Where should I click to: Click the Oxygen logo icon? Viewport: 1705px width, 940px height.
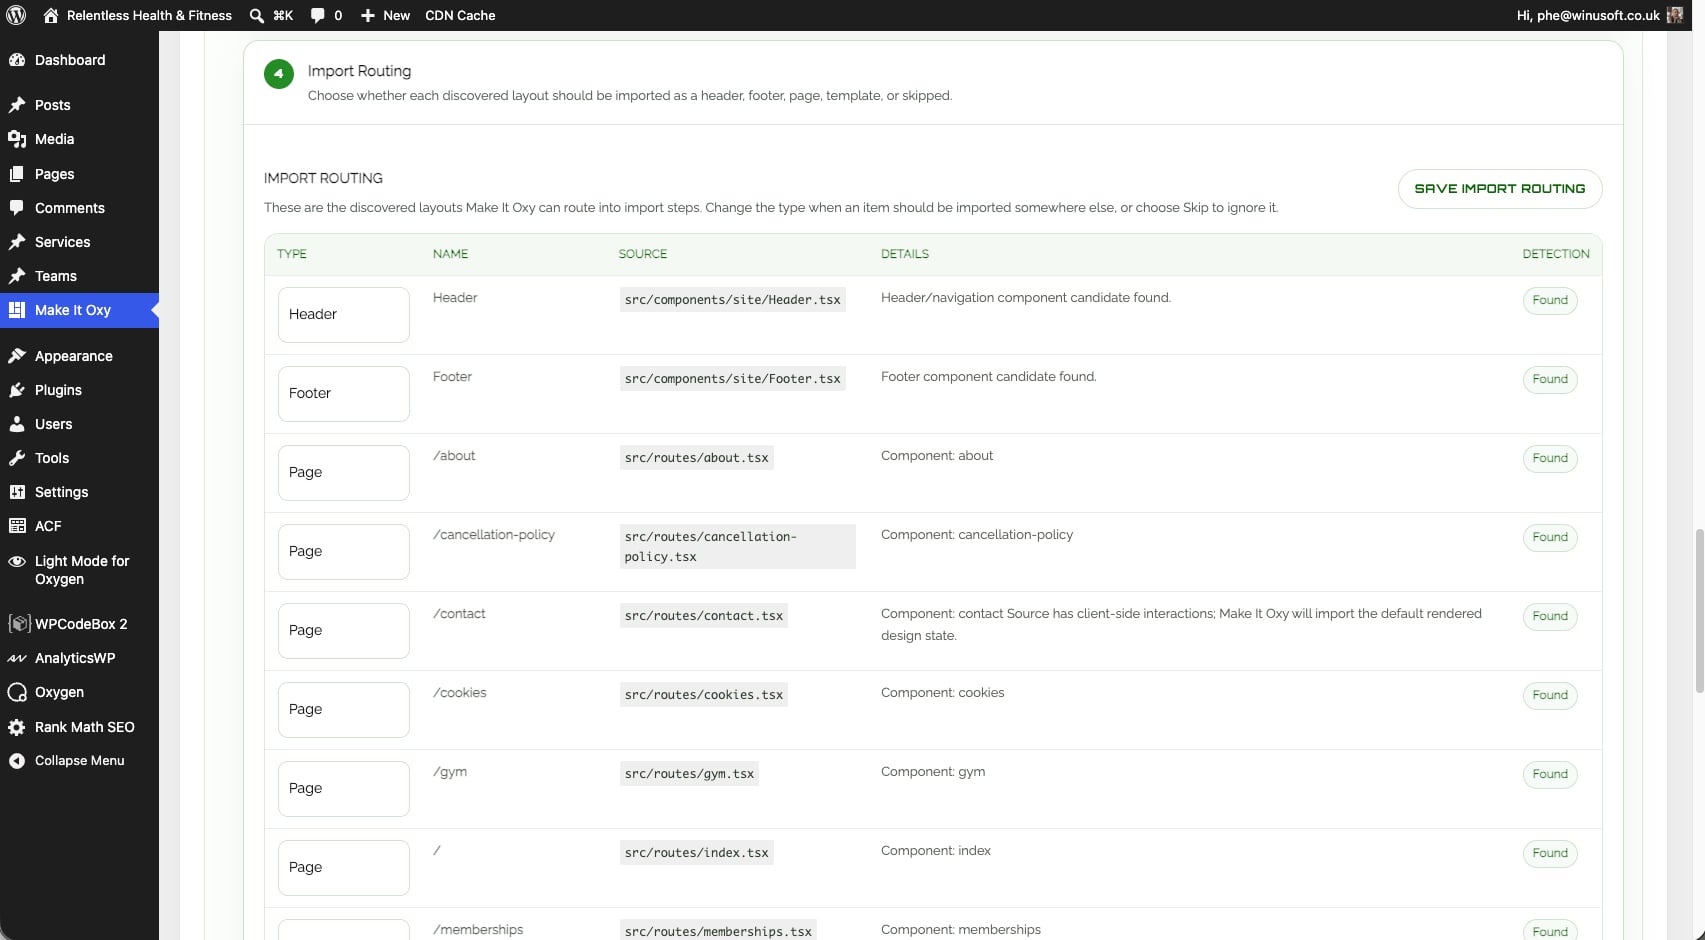tap(17, 692)
